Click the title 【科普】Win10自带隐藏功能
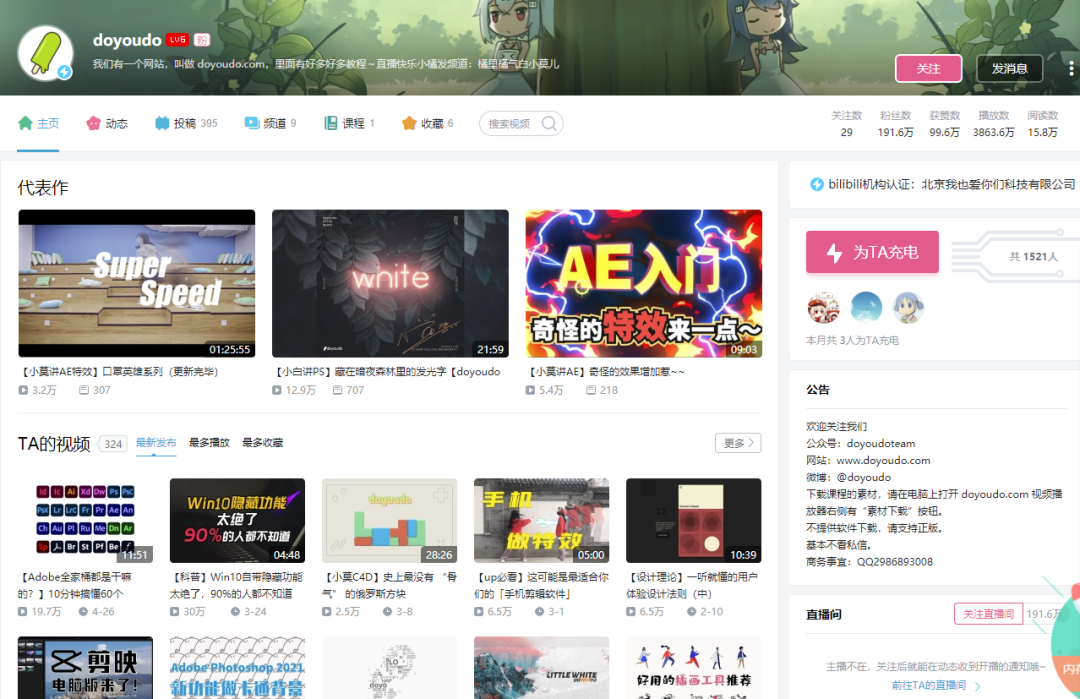Viewport: 1080px width, 699px height. [x=236, y=585]
